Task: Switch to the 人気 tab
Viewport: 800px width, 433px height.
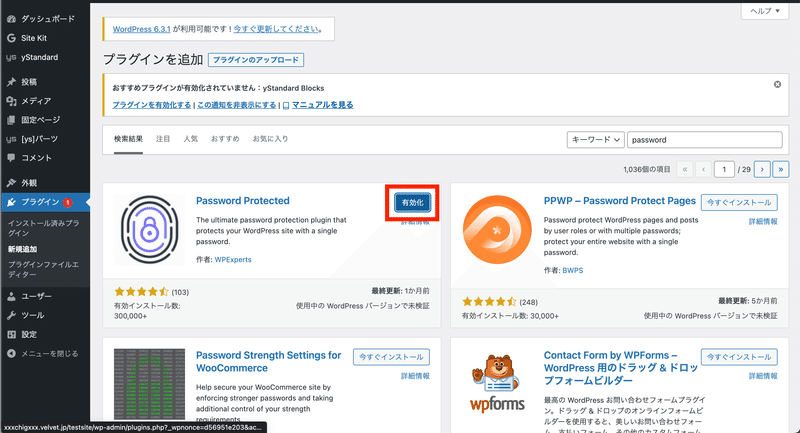Action: pos(190,139)
